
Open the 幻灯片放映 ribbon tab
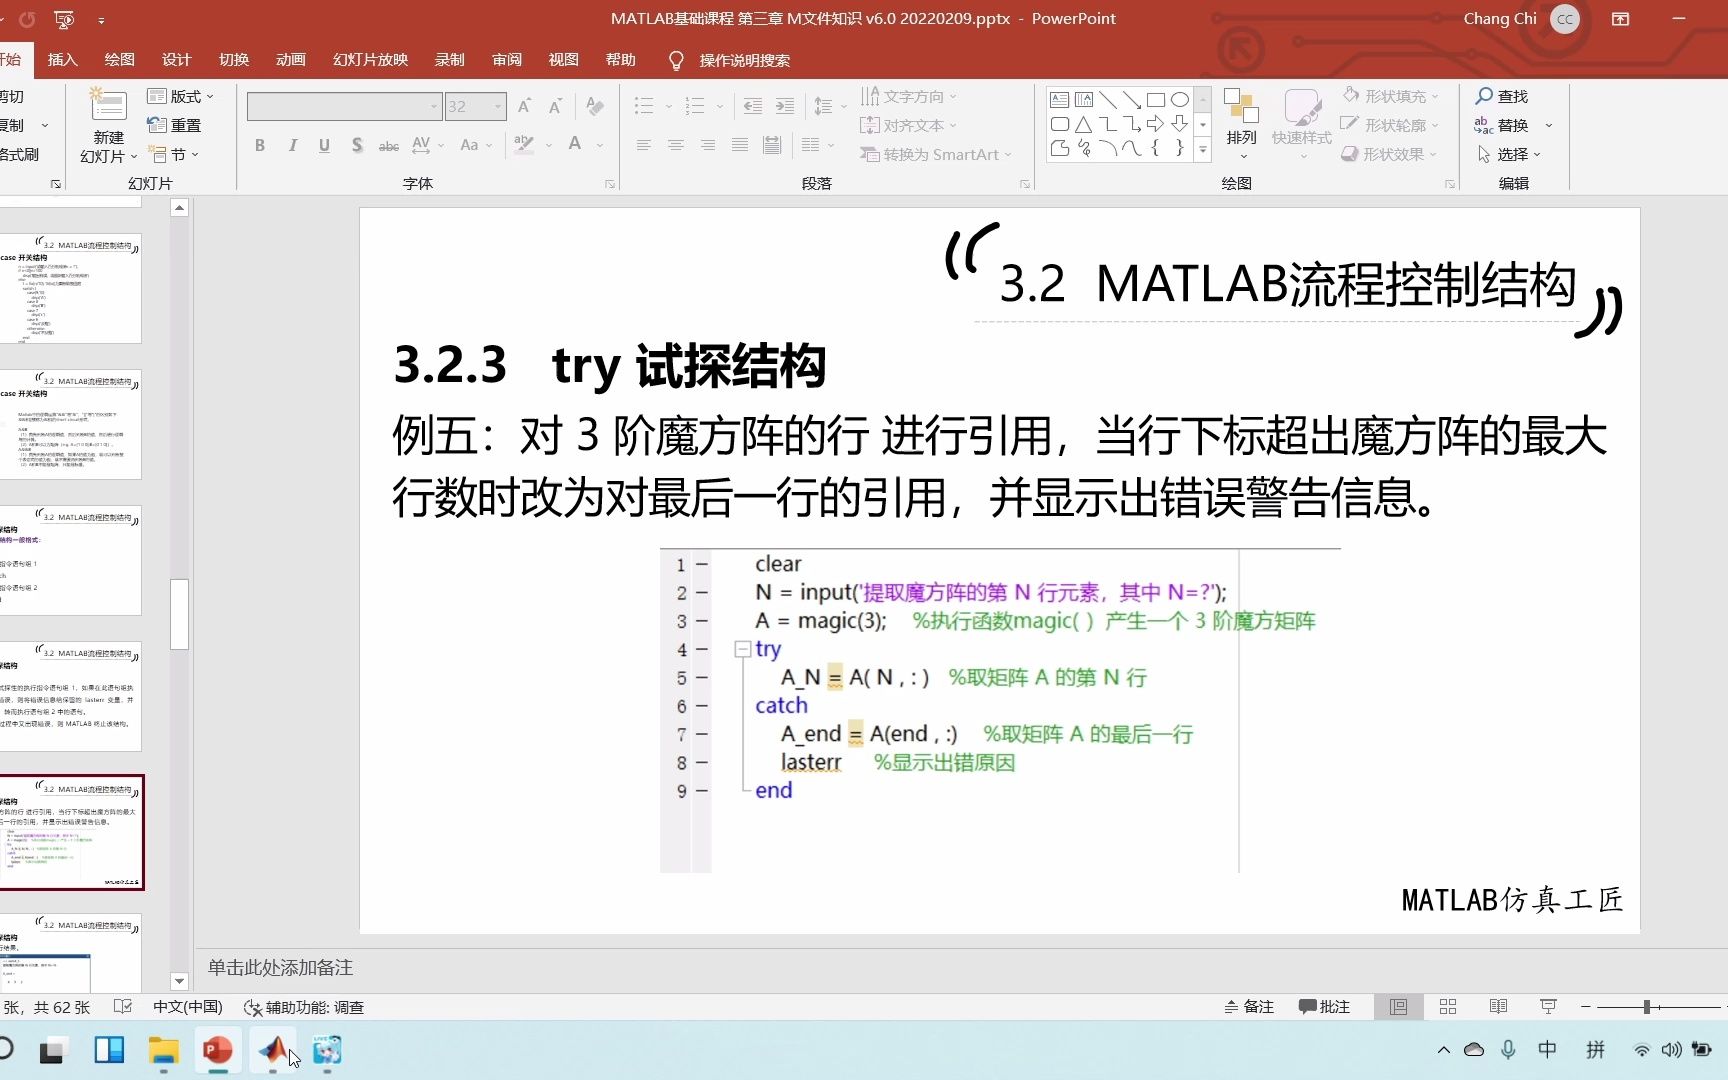coord(369,60)
